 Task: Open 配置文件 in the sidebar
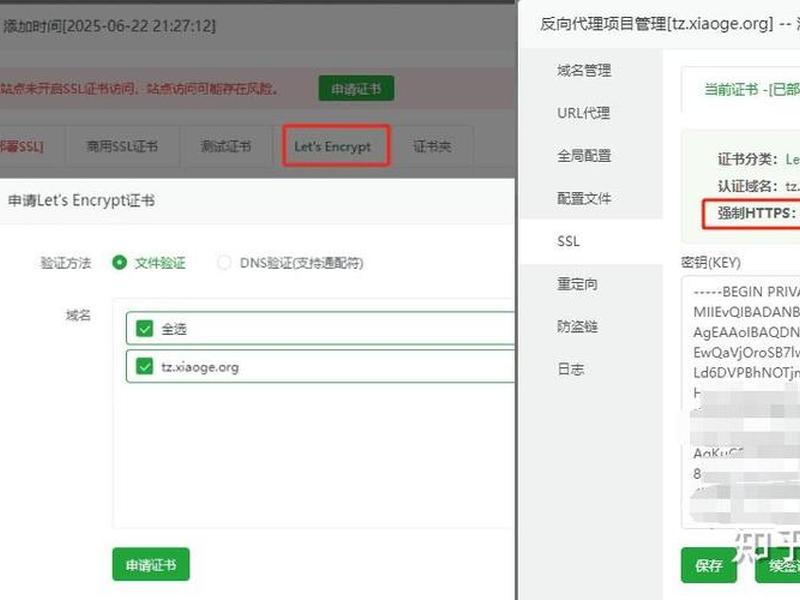pyautogui.click(x=584, y=198)
